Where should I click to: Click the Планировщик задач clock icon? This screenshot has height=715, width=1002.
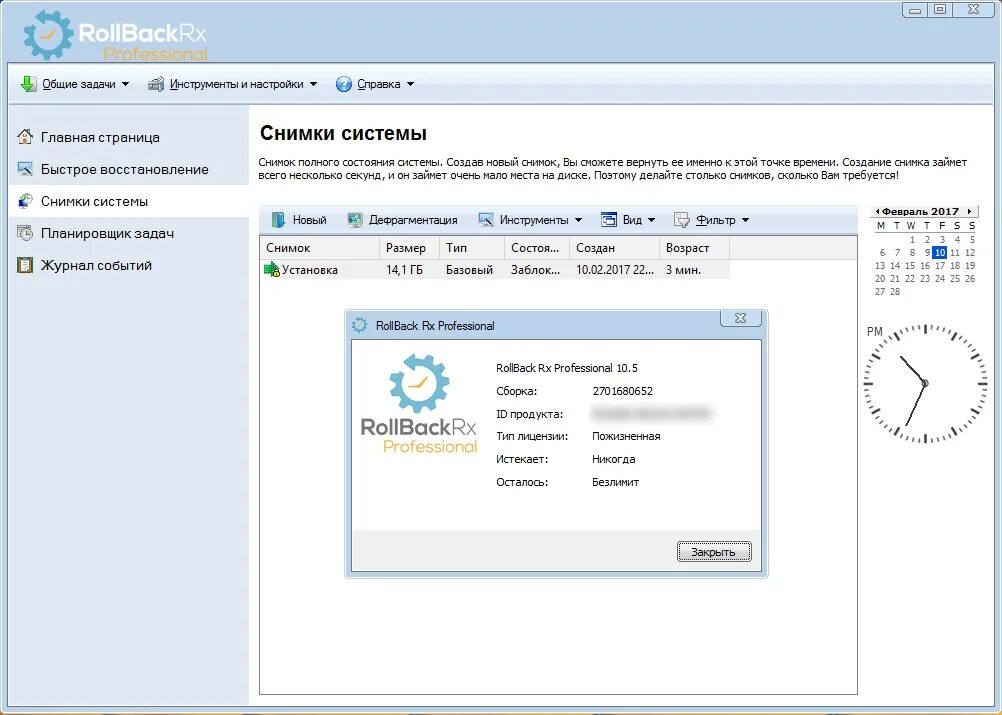25,233
